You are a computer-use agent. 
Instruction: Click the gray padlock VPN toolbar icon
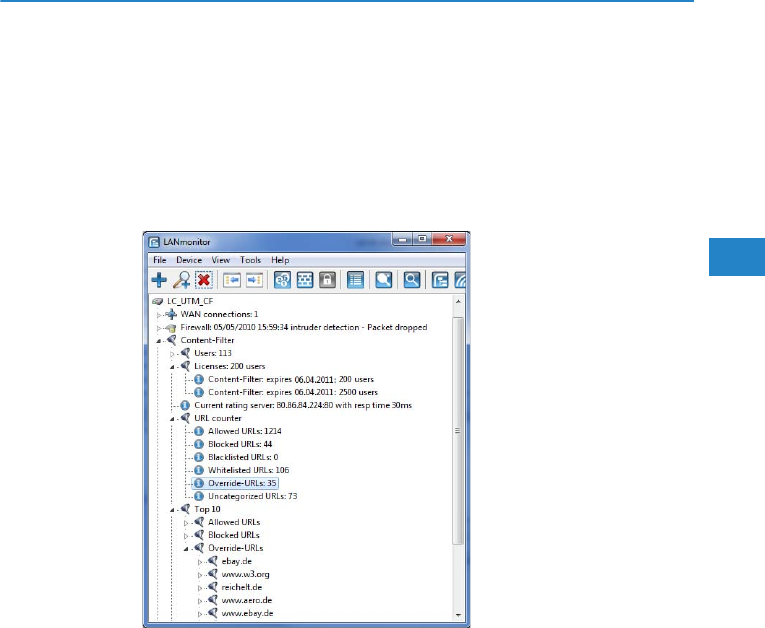(x=327, y=280)
